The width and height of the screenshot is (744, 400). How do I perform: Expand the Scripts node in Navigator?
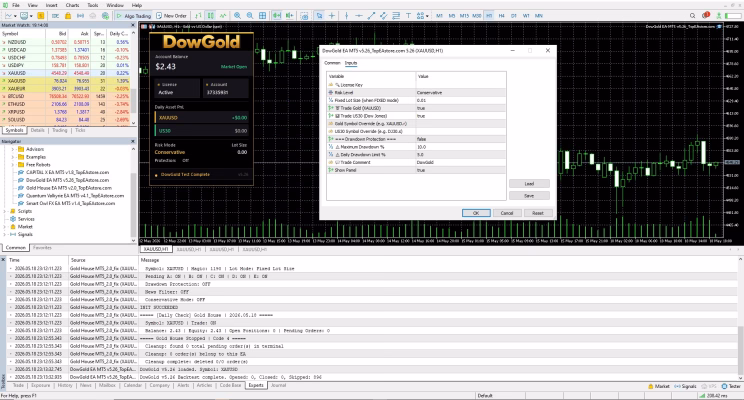(x=5, y=211)
